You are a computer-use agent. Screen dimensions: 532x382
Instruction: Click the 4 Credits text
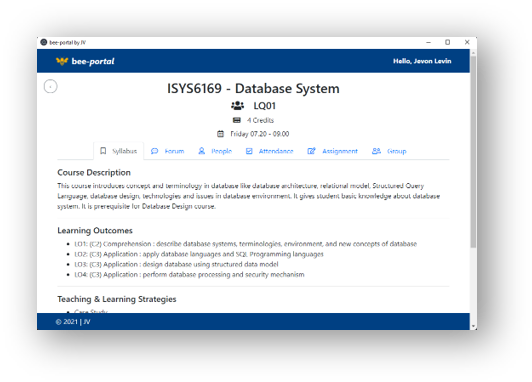tap(260, 120)
